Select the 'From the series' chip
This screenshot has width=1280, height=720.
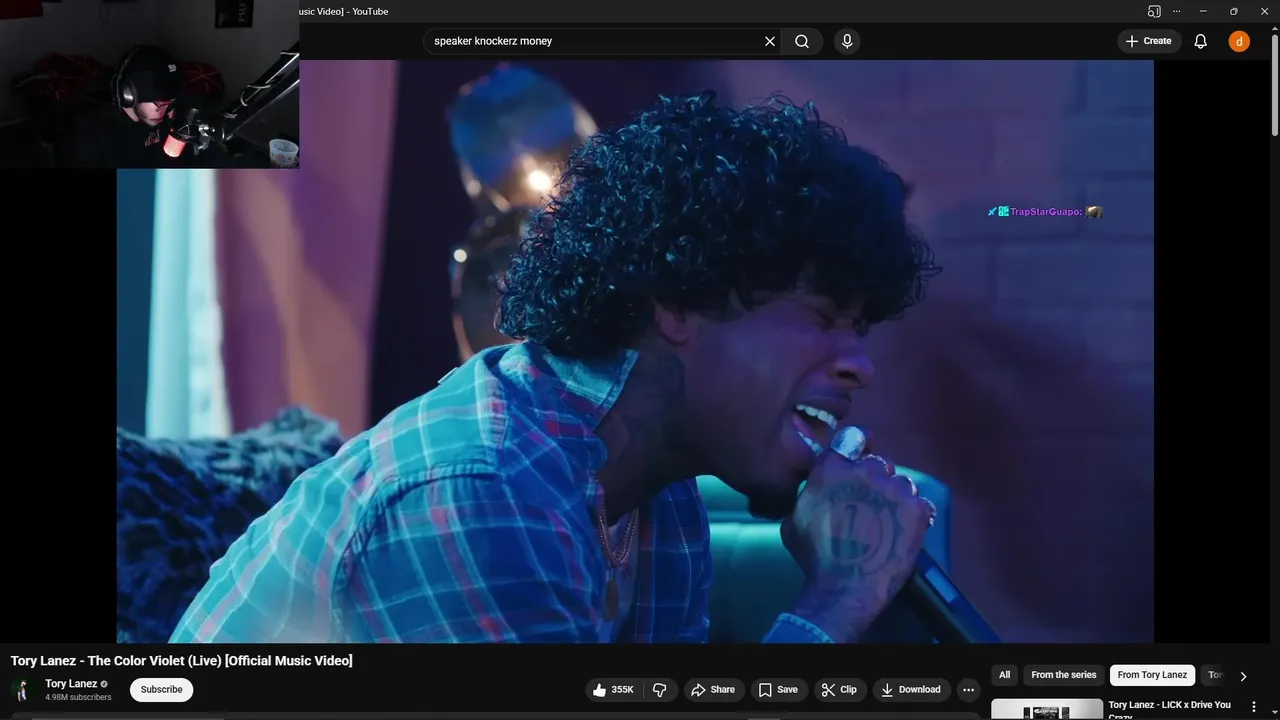pyautogui.click(x=1064, y=675)
